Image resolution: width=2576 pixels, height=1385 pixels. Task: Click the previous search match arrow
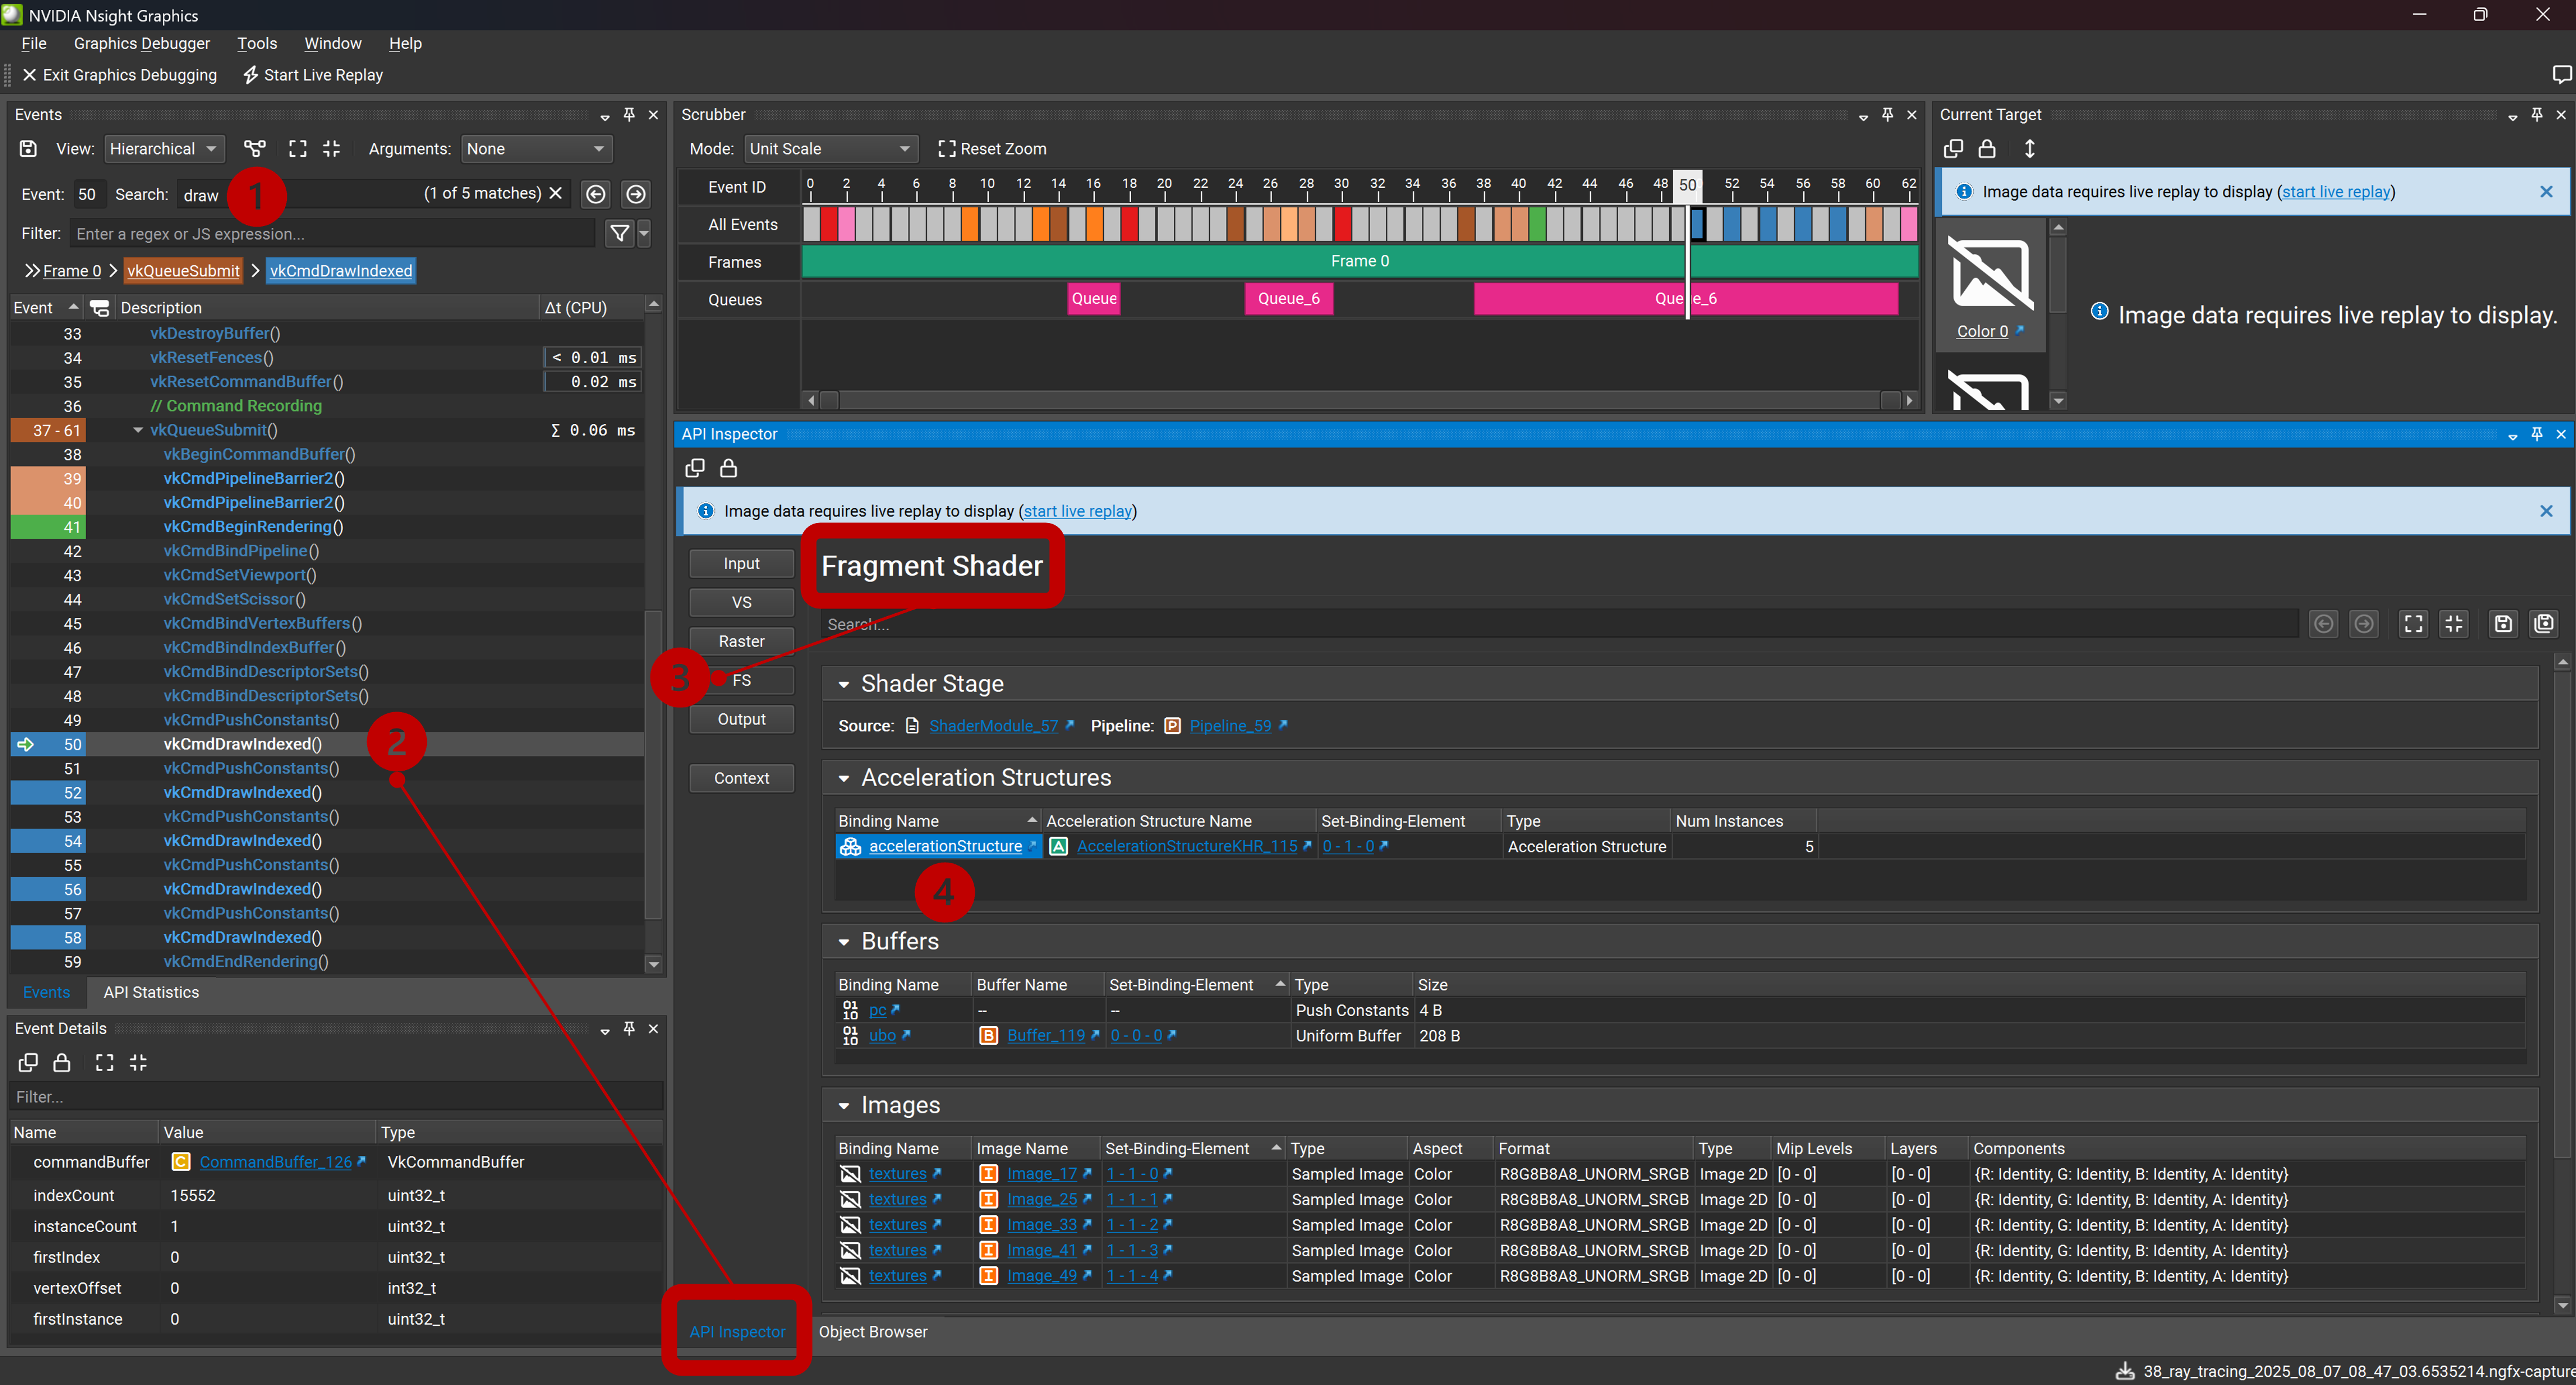point(596,194)
